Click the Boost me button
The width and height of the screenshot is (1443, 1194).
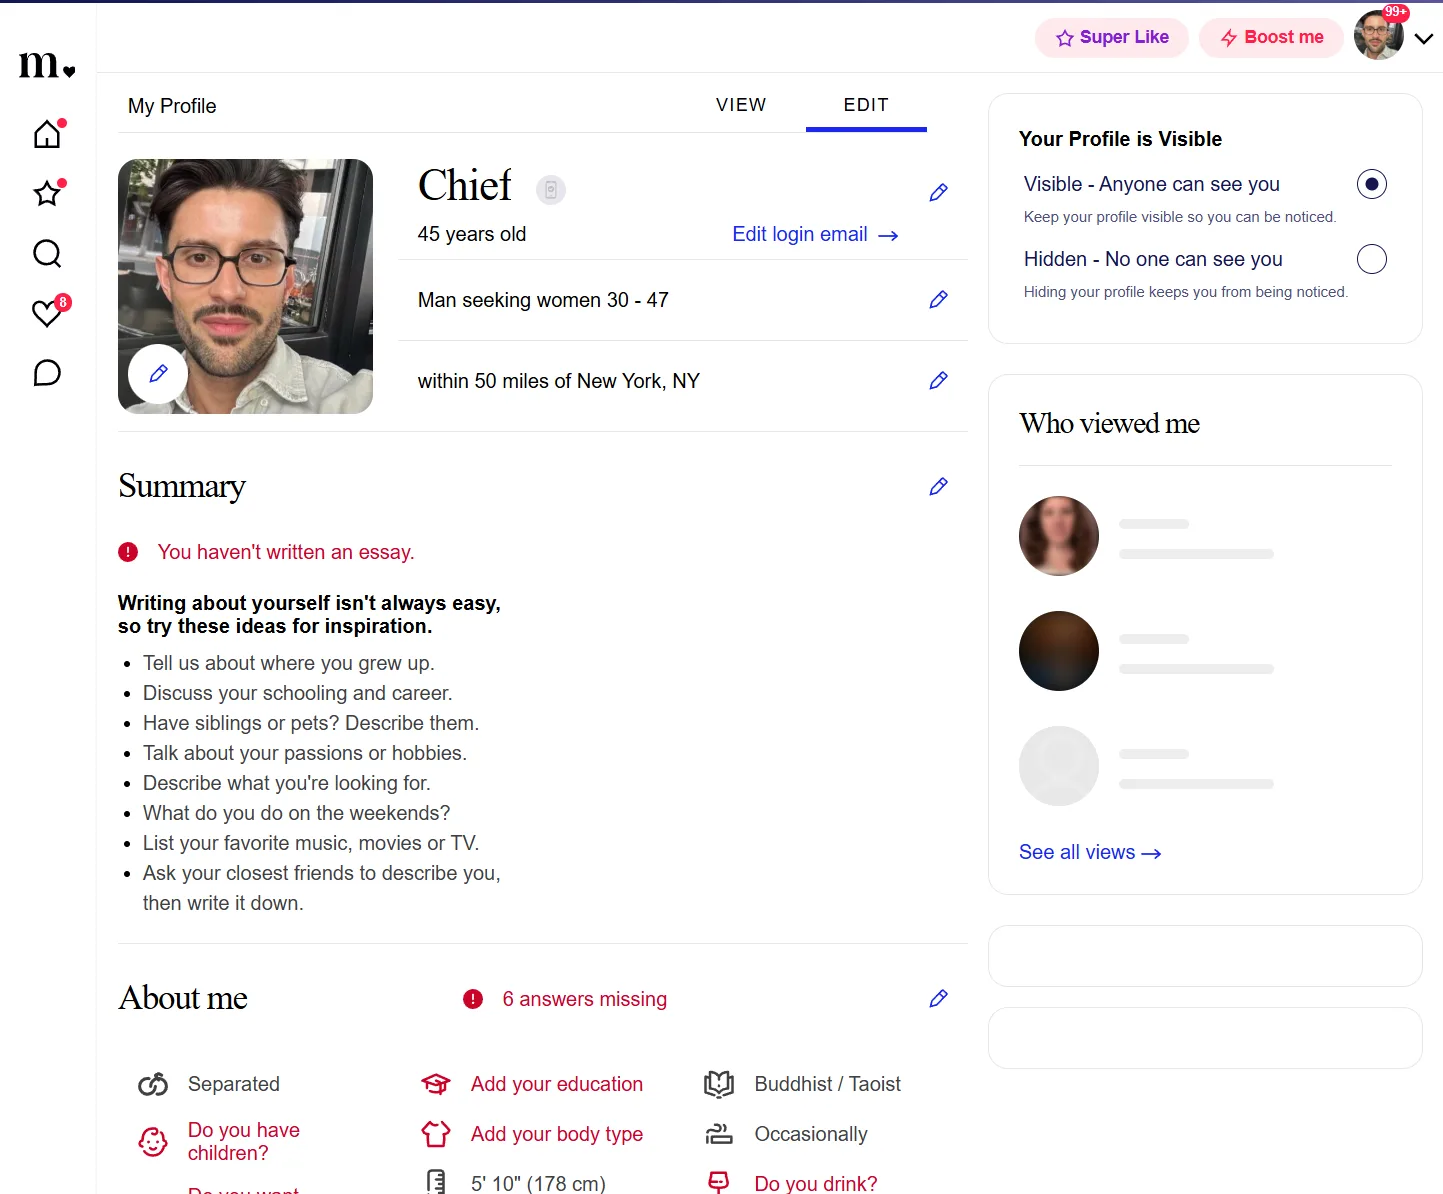pos(1272,38)
